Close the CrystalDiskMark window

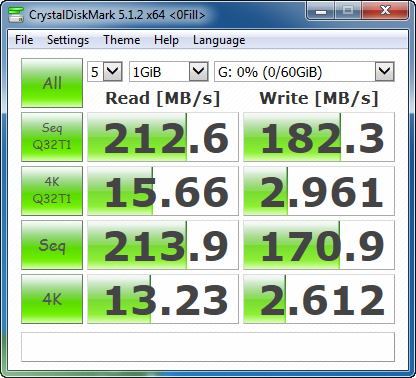click(x=385, y=11)
